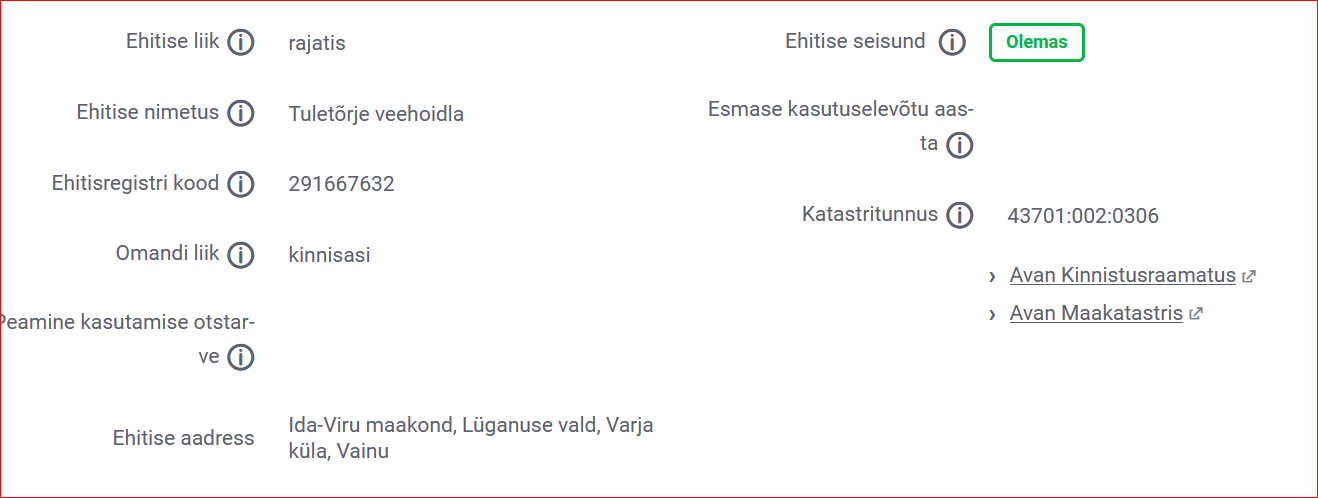Click info icon for Esmase kasutuselevõtu aasta
The image size is (1318, 498).
[x=959, y=145]
